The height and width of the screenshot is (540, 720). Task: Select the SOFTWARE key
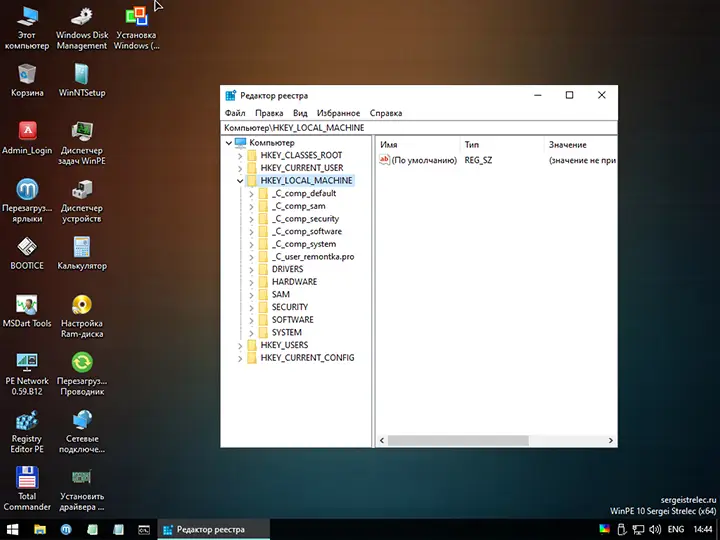tap(292, 320)
